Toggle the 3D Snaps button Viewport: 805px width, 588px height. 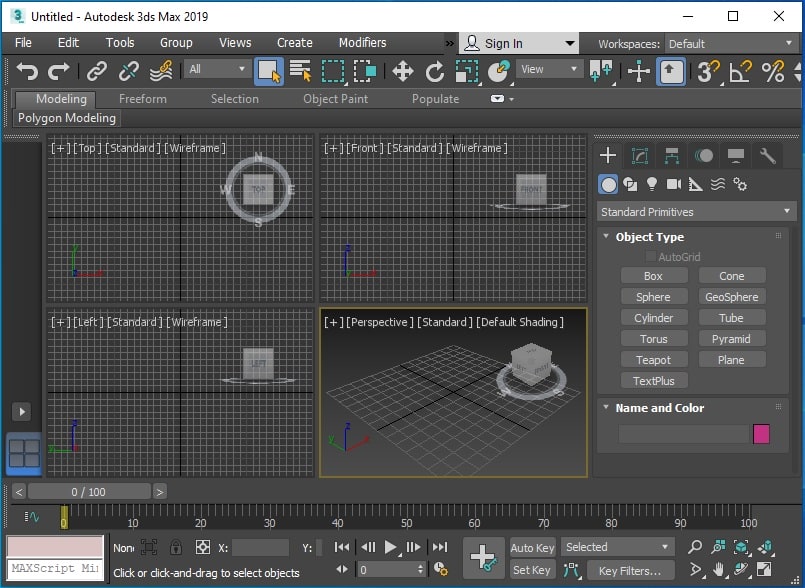tap(708, 71)
